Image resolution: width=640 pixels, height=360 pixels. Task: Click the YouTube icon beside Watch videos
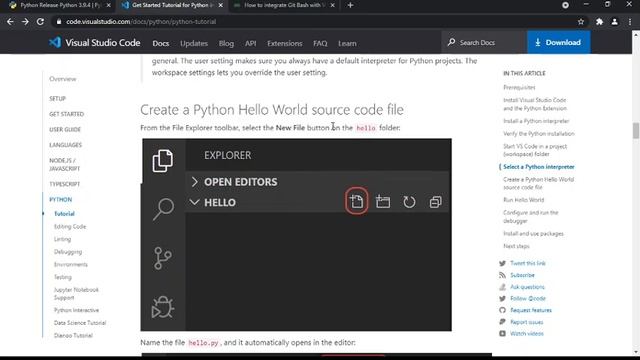point(502,333)
